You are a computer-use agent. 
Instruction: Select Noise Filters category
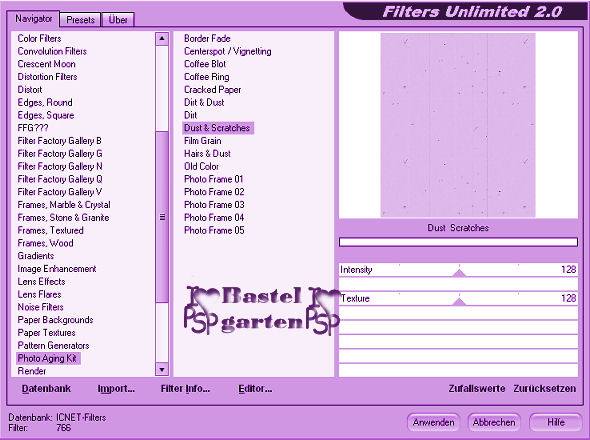pos(41,307)
